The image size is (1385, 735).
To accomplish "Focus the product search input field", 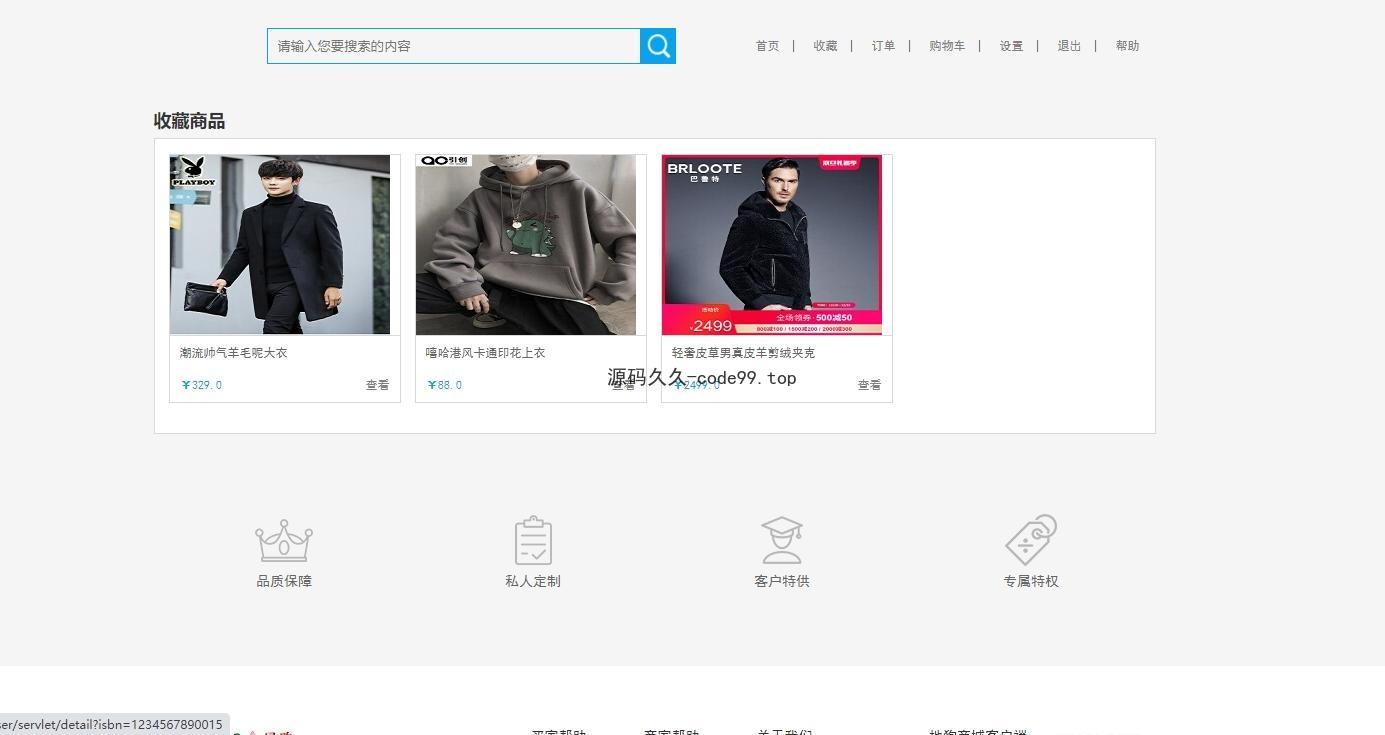I will pyautogui.click(x=454, y=46).
